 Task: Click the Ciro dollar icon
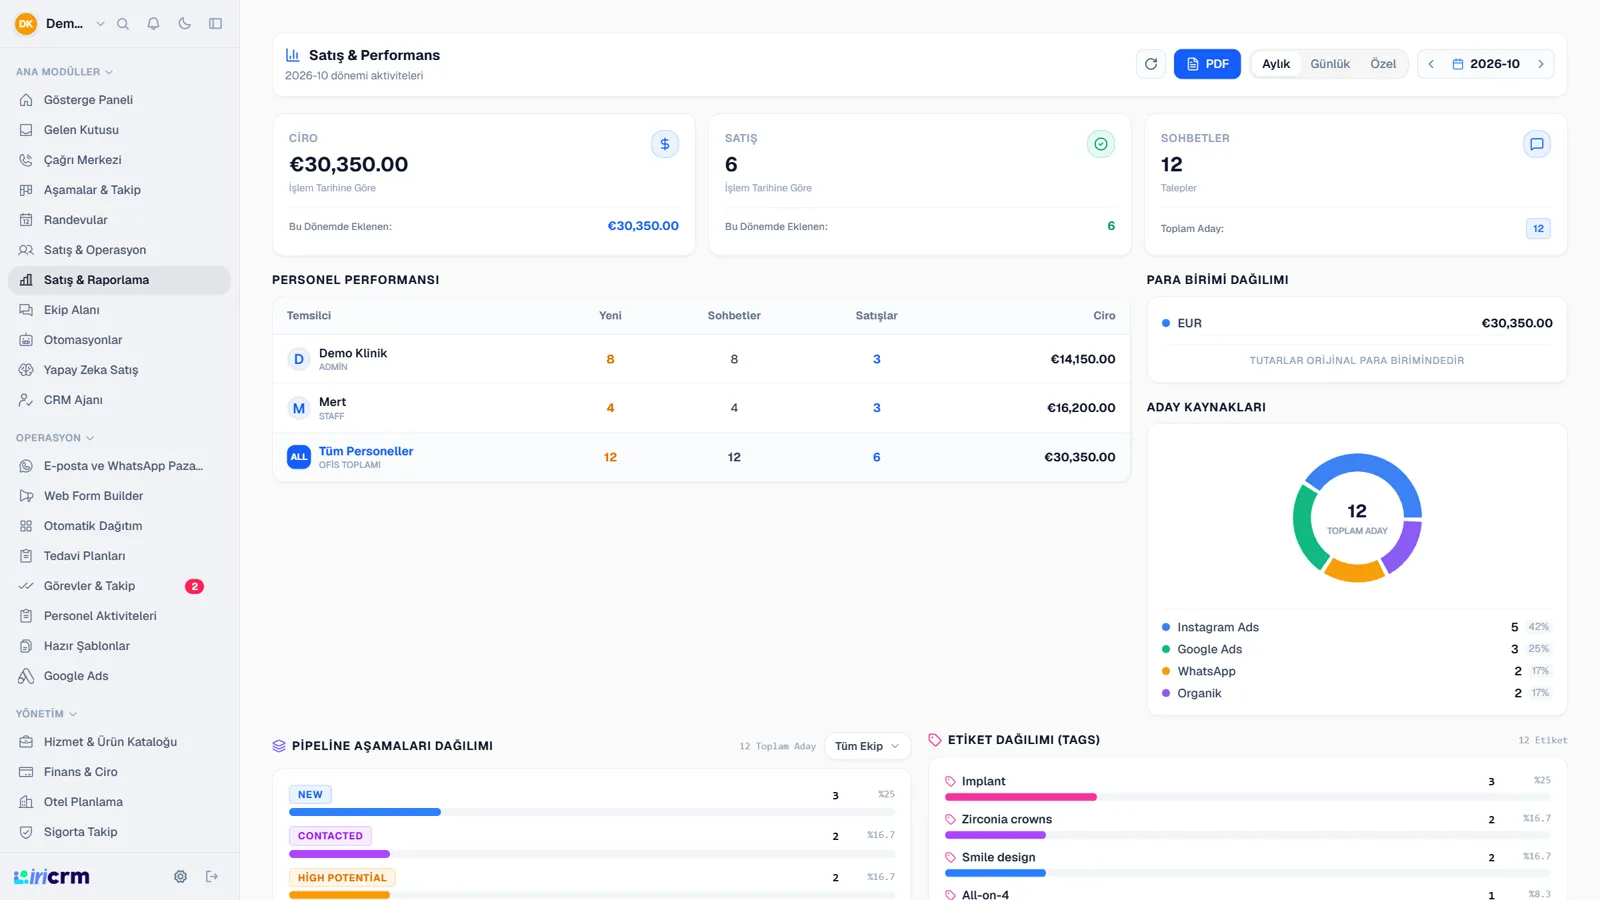coord(665,144)
